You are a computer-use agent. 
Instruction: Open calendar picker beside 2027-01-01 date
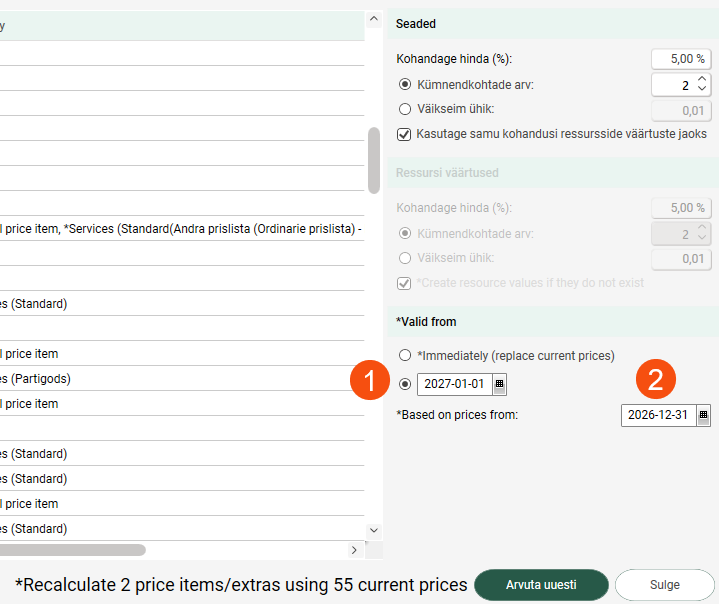(x=499, y=384)
